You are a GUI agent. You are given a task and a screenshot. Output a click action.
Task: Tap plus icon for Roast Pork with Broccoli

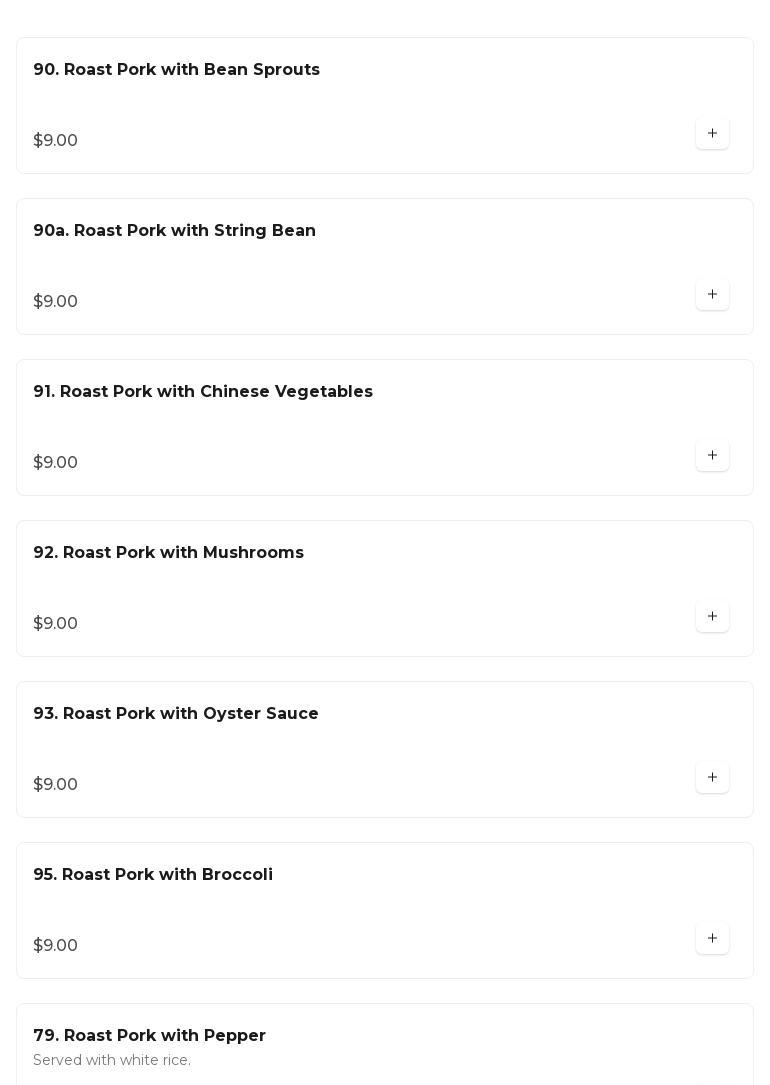712,938
